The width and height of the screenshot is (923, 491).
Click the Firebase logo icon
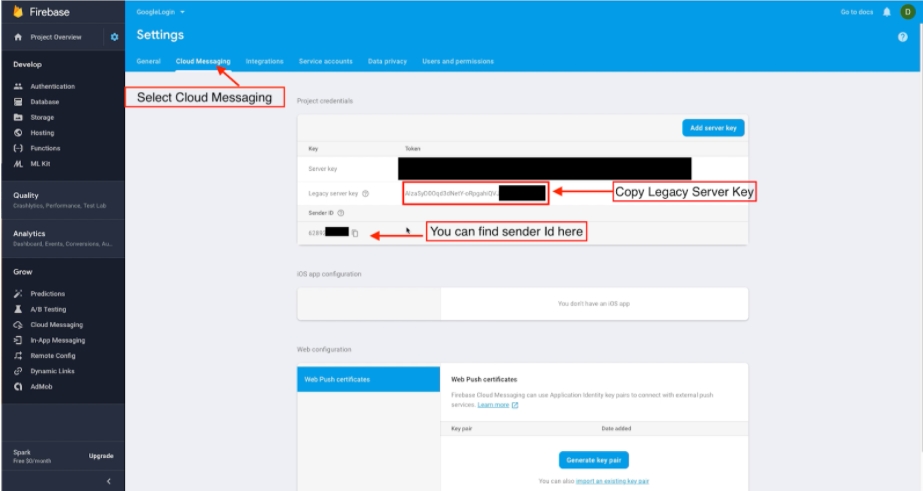point(18,12)
